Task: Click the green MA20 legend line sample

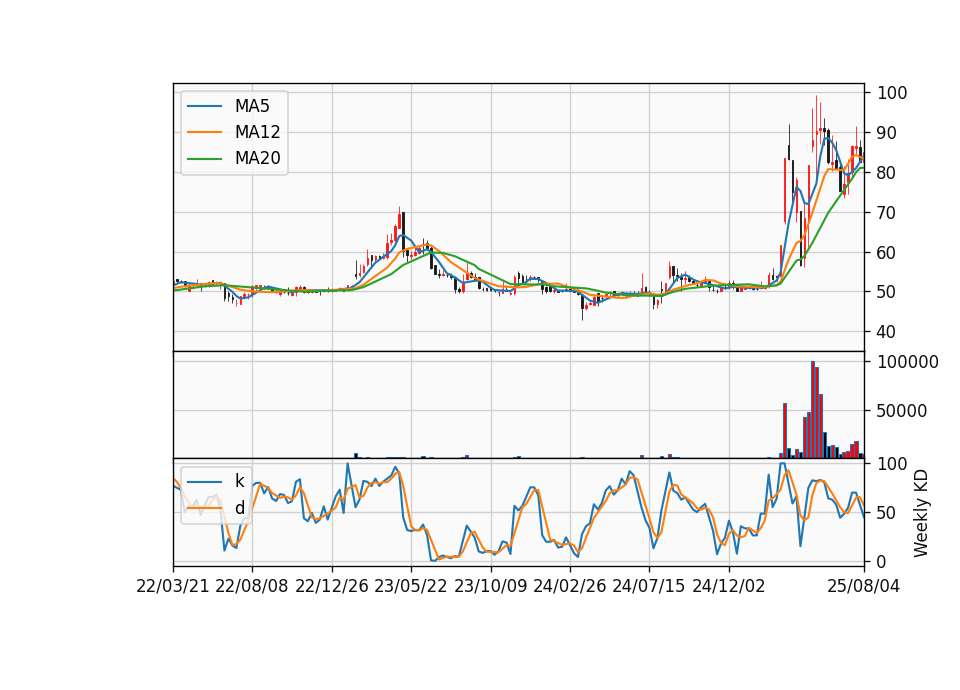Action: point(204,159)
